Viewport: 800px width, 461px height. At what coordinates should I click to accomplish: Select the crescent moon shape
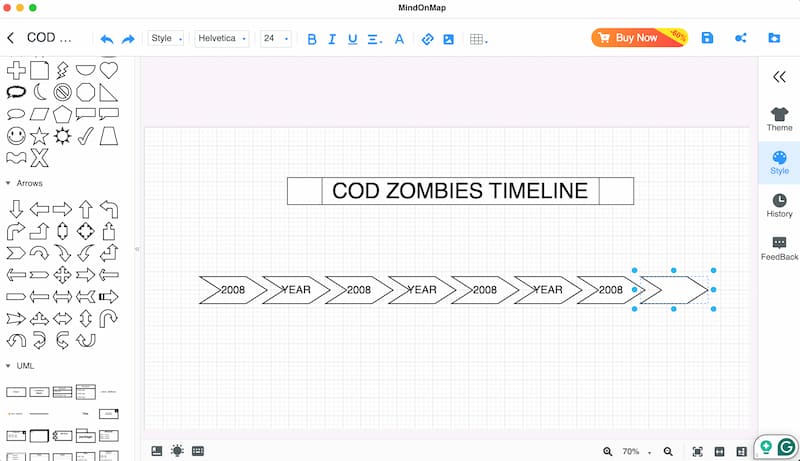coord(39,92)
